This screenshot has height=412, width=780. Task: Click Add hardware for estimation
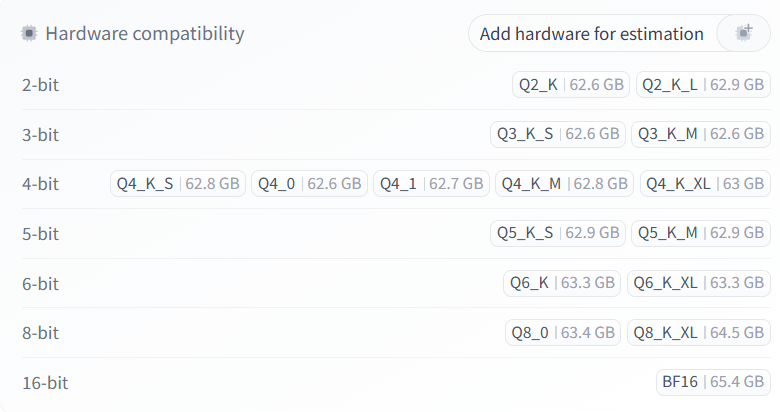coord(591,34)
